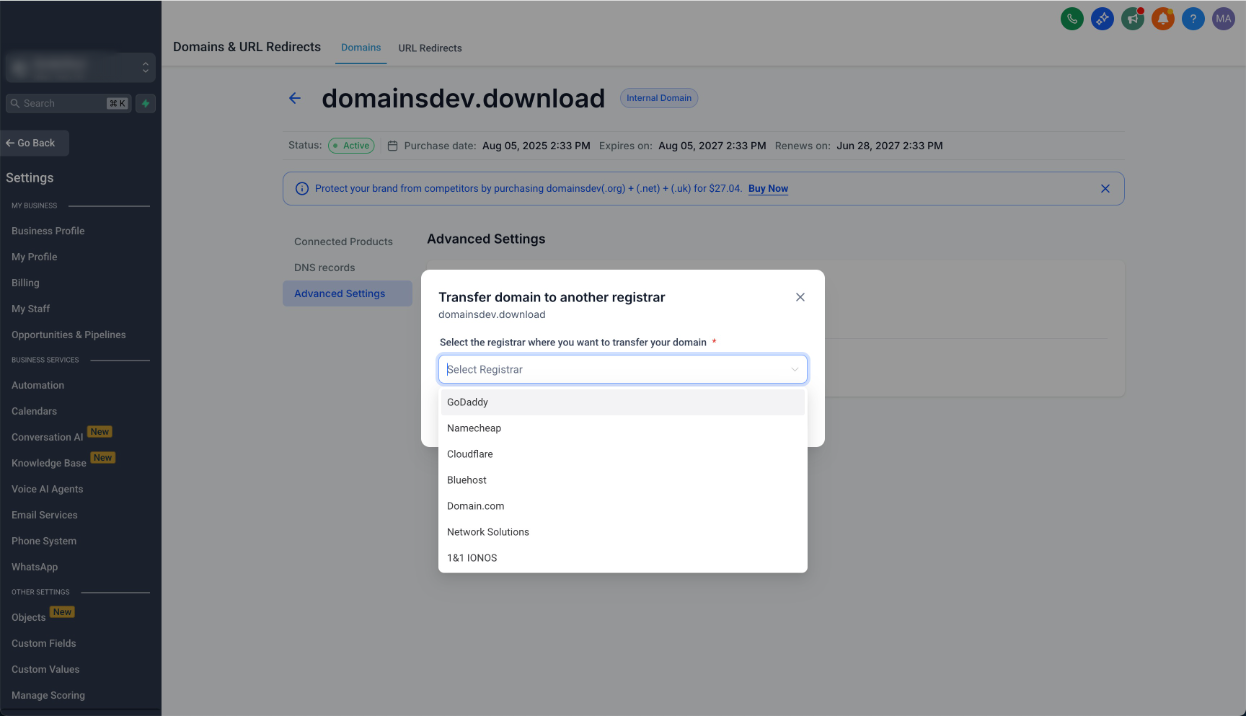The height and width of the screenshot is (716, 1246).
Task: Click the blue question mark help icon
Action: click(x=1192, y=18)
